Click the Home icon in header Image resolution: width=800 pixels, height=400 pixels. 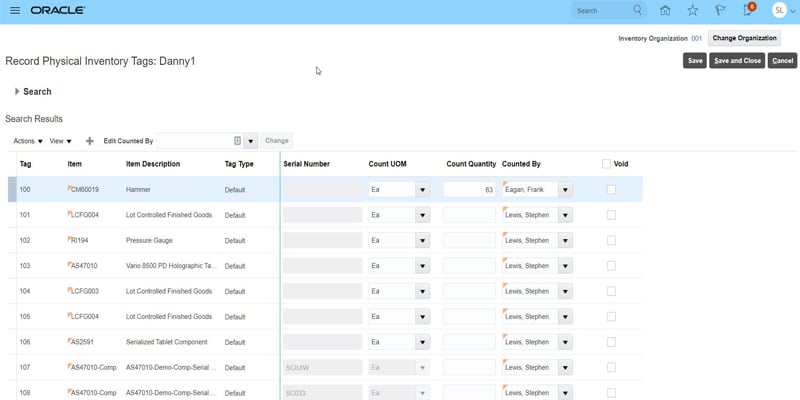(666, 10)
